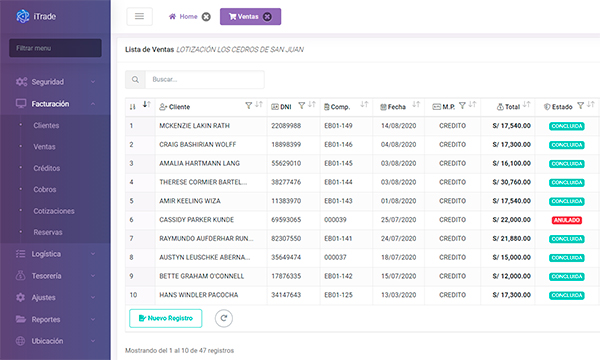Close the Home tab with its X icon
Viewport: 600px width, 360px height.
pyautogui.click(x=206, y=17)
